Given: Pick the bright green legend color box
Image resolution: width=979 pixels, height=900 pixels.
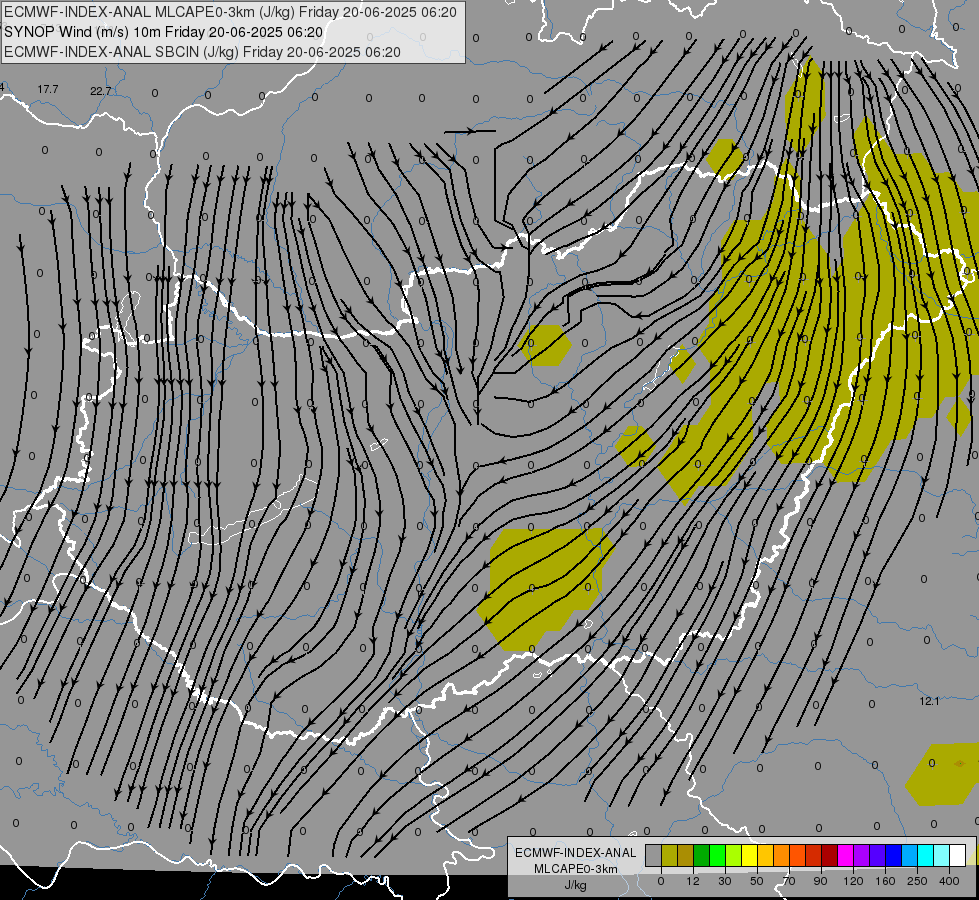Looking at the screenshot, I should [x=718, y=855].
